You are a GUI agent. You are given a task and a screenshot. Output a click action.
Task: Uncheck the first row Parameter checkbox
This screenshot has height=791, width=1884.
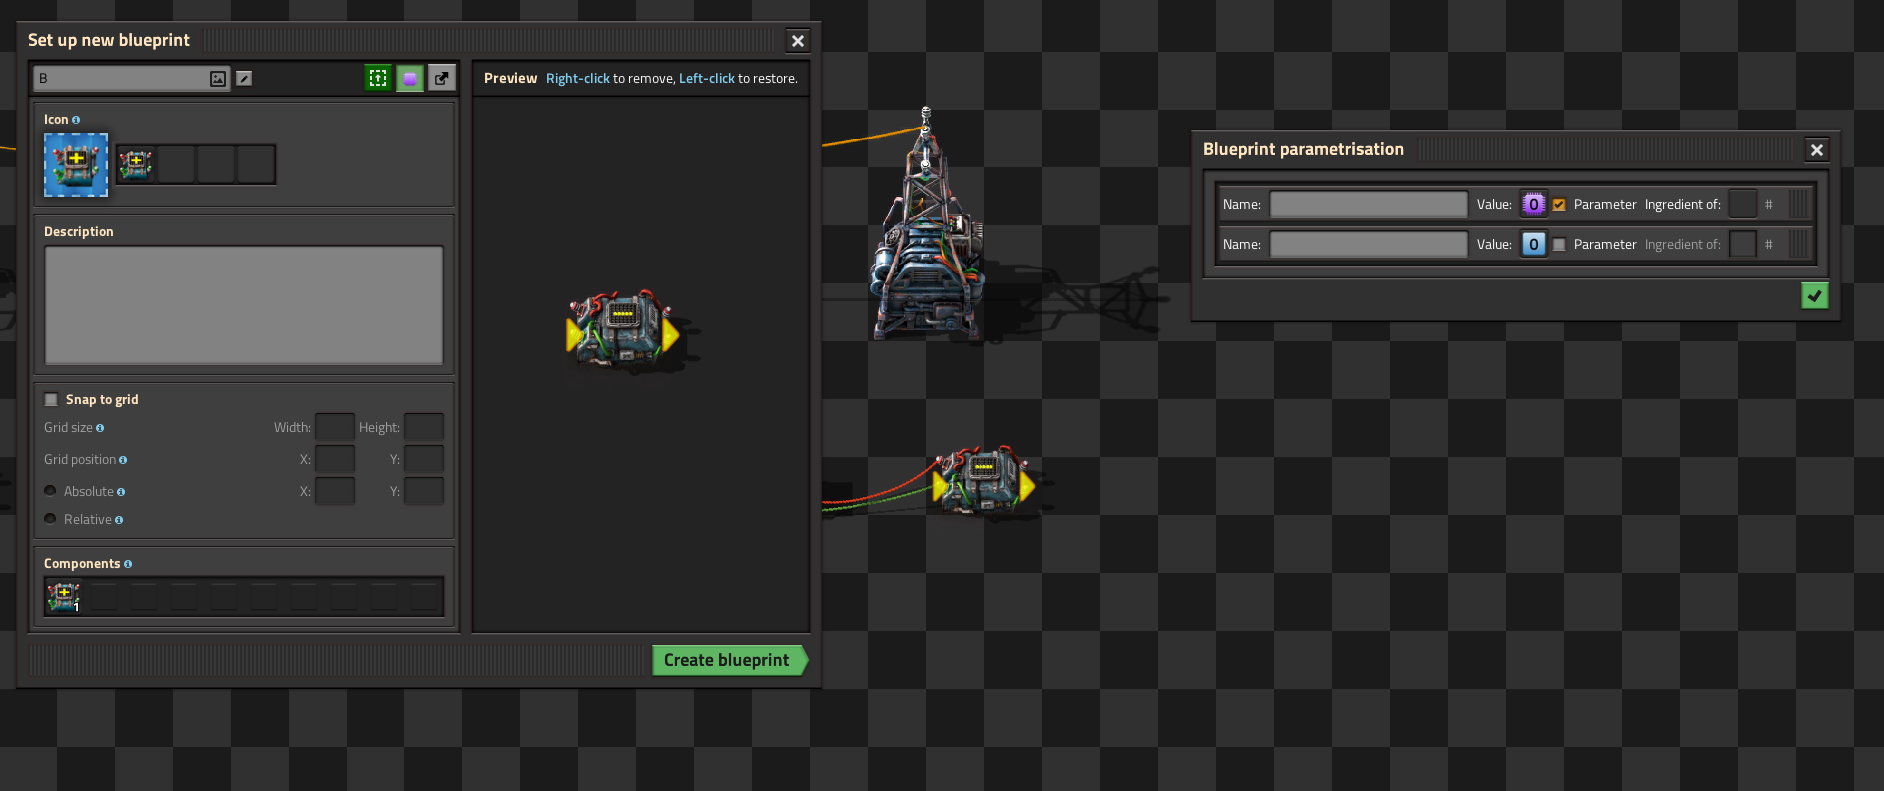pos(1559,205)
